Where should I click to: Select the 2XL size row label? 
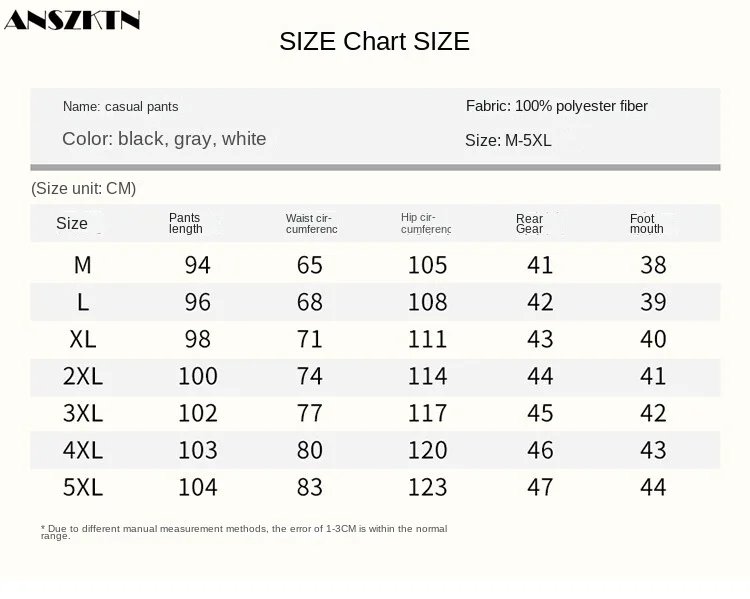click(x=83, y=376)
